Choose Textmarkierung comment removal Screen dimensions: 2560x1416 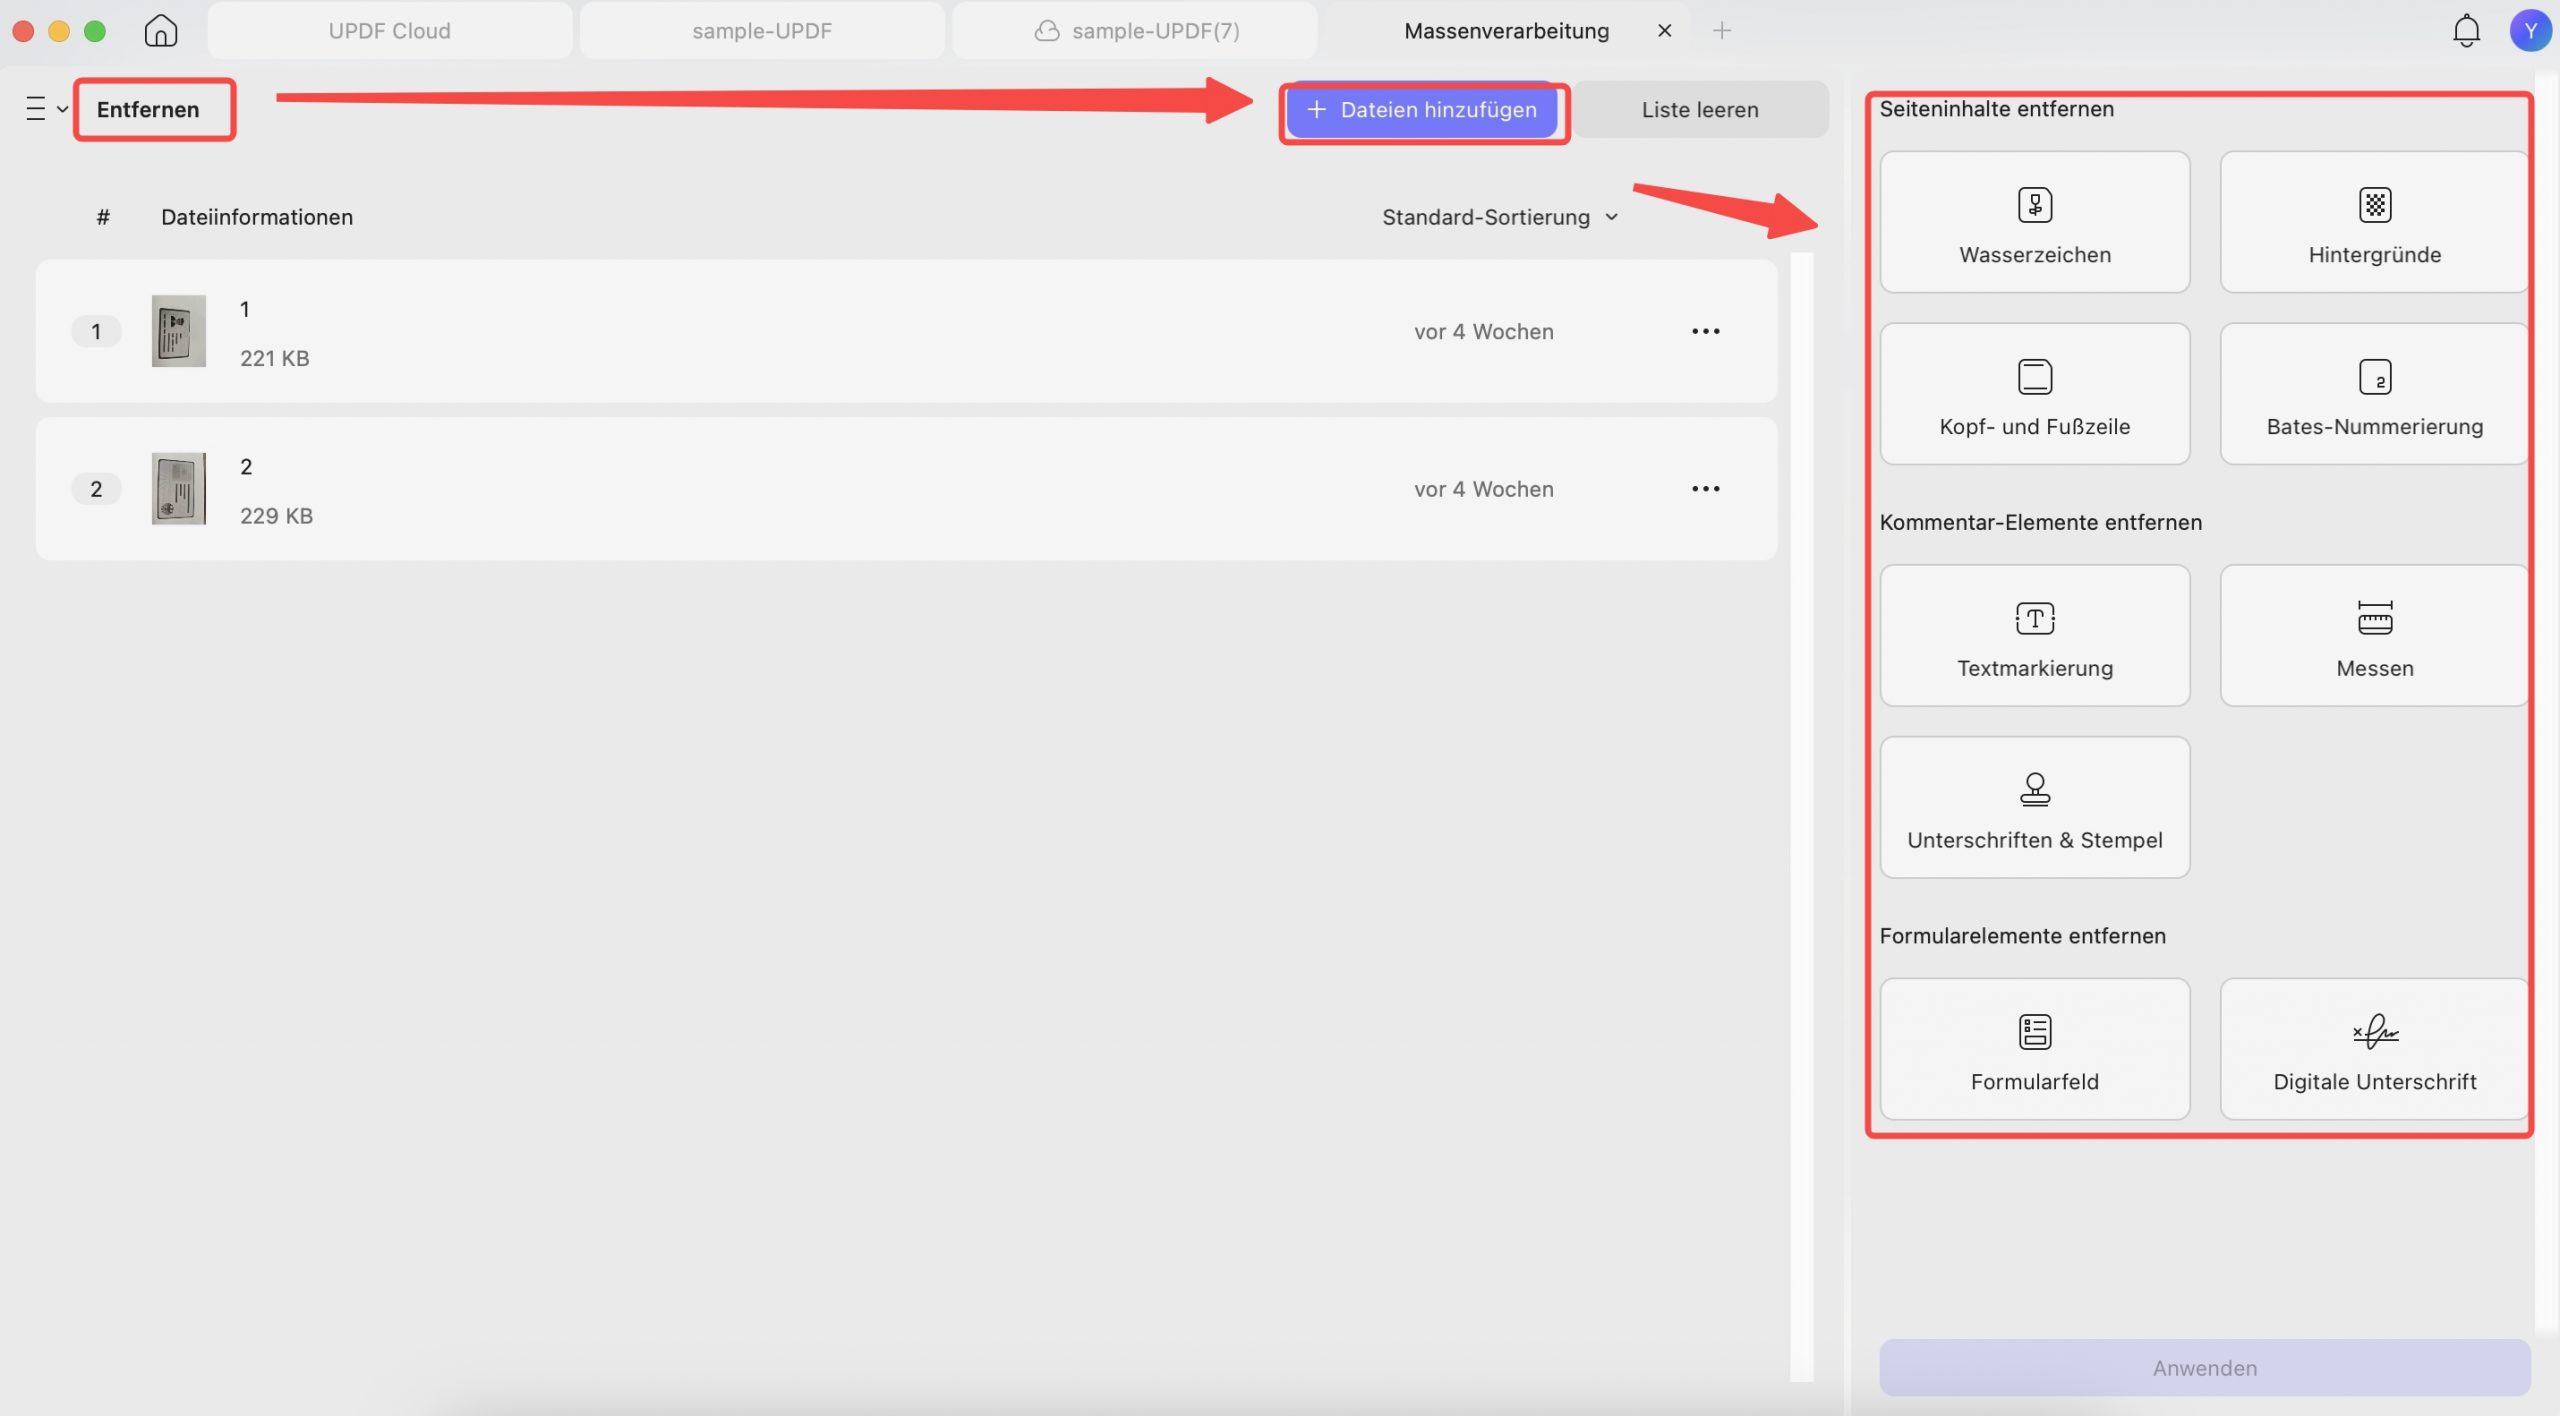(2034, 636)
